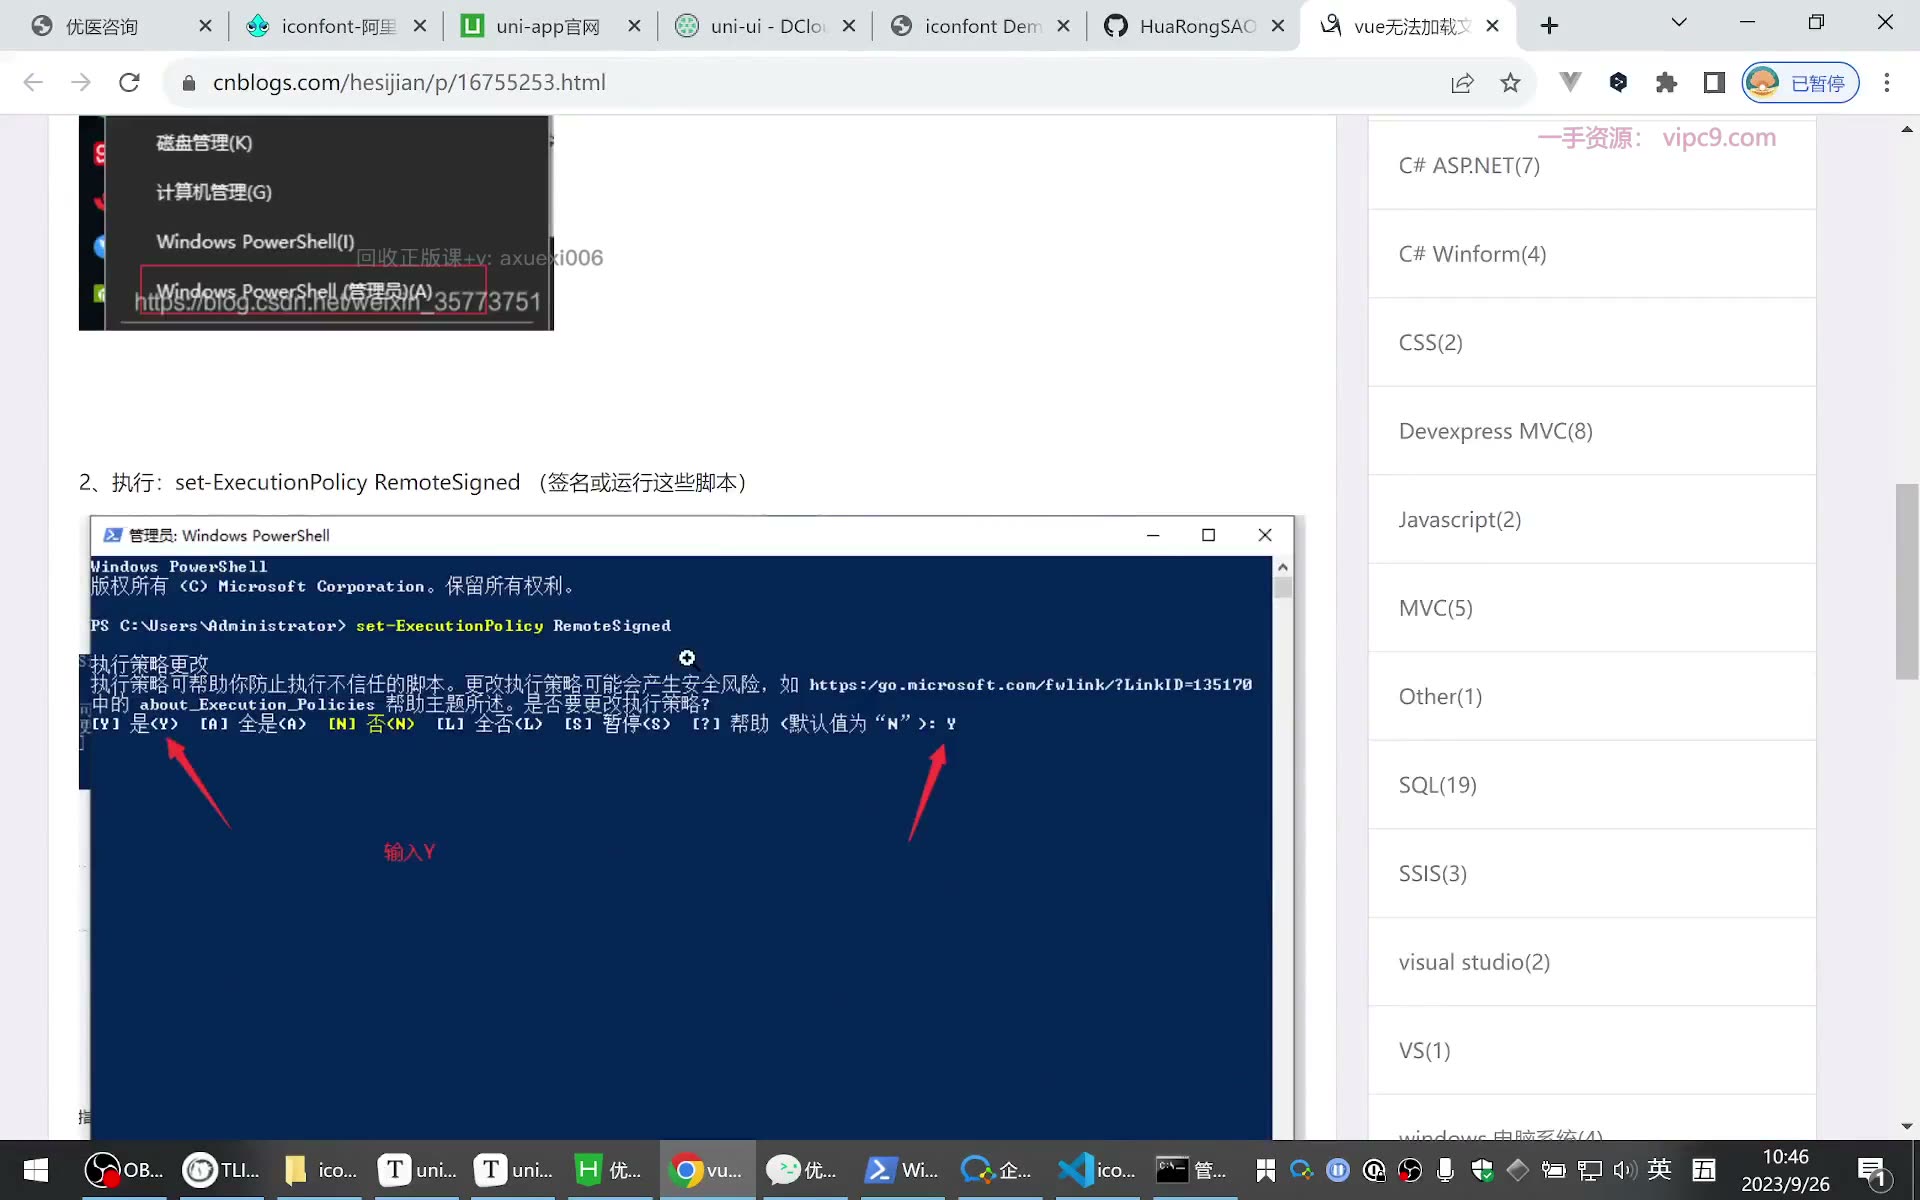Open the CSS(2) category link

pos(1430,343)
